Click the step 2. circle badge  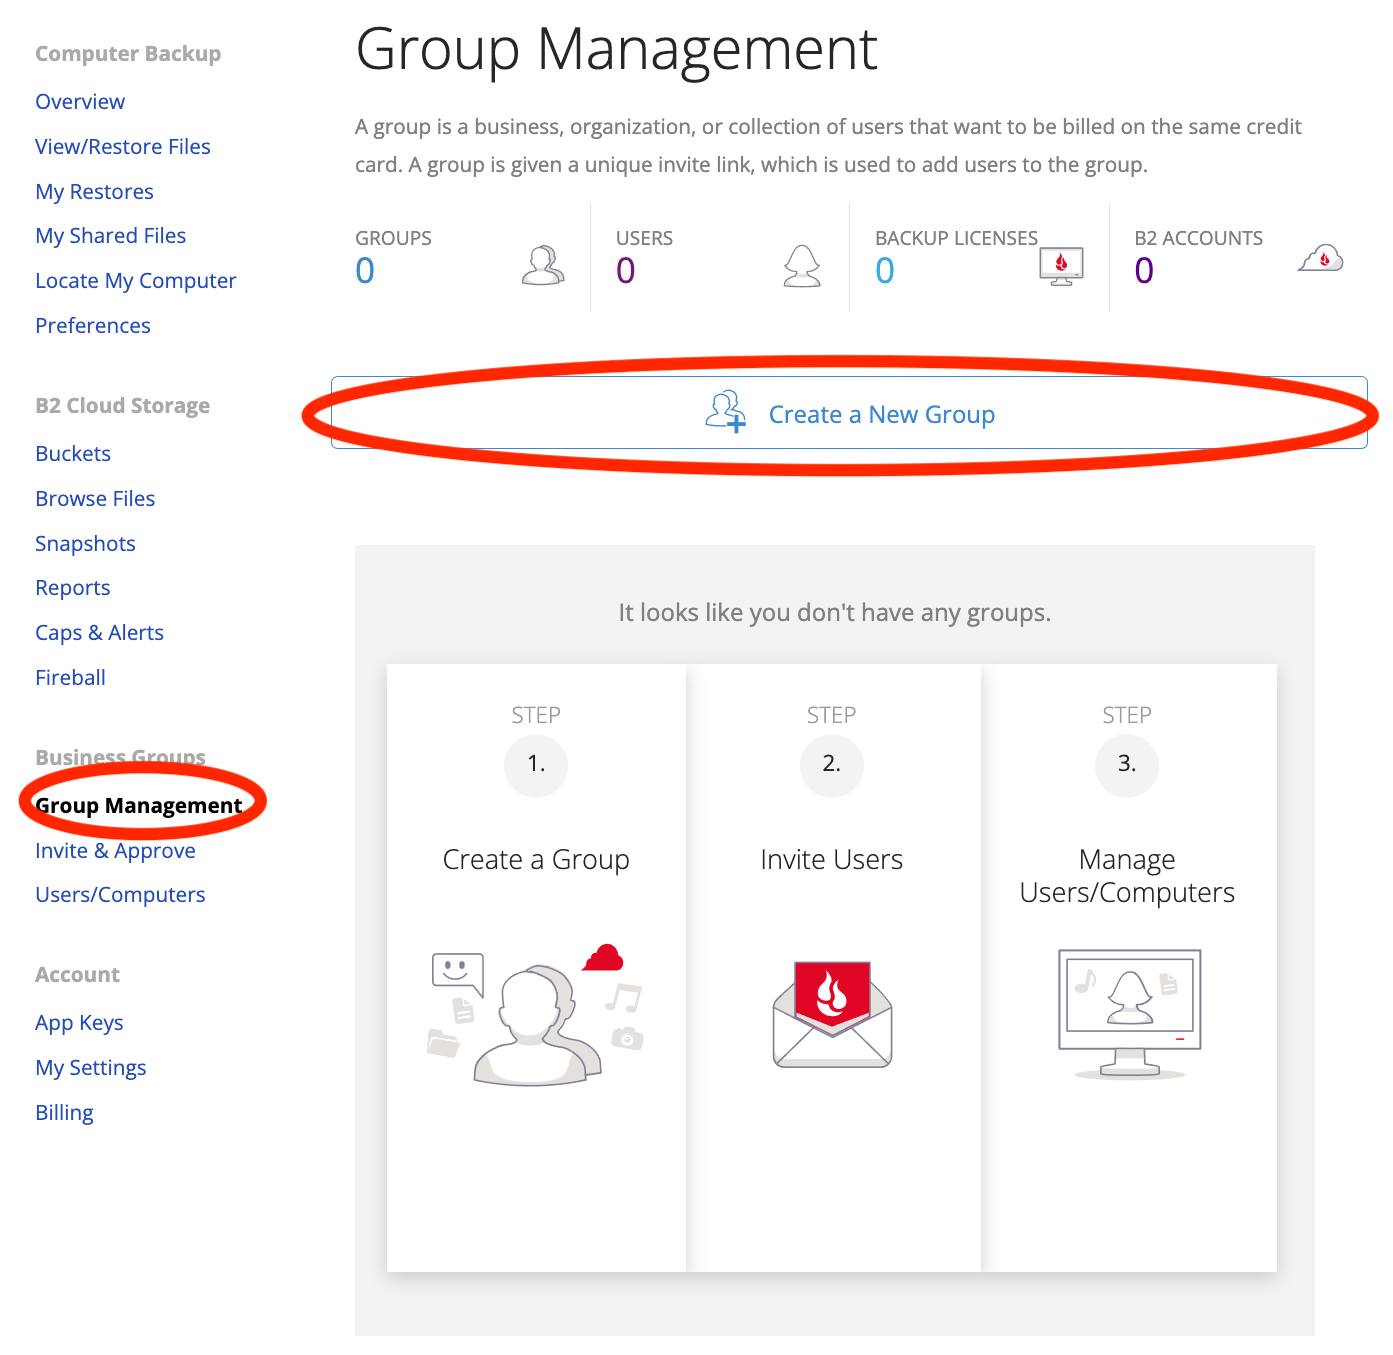832,765
